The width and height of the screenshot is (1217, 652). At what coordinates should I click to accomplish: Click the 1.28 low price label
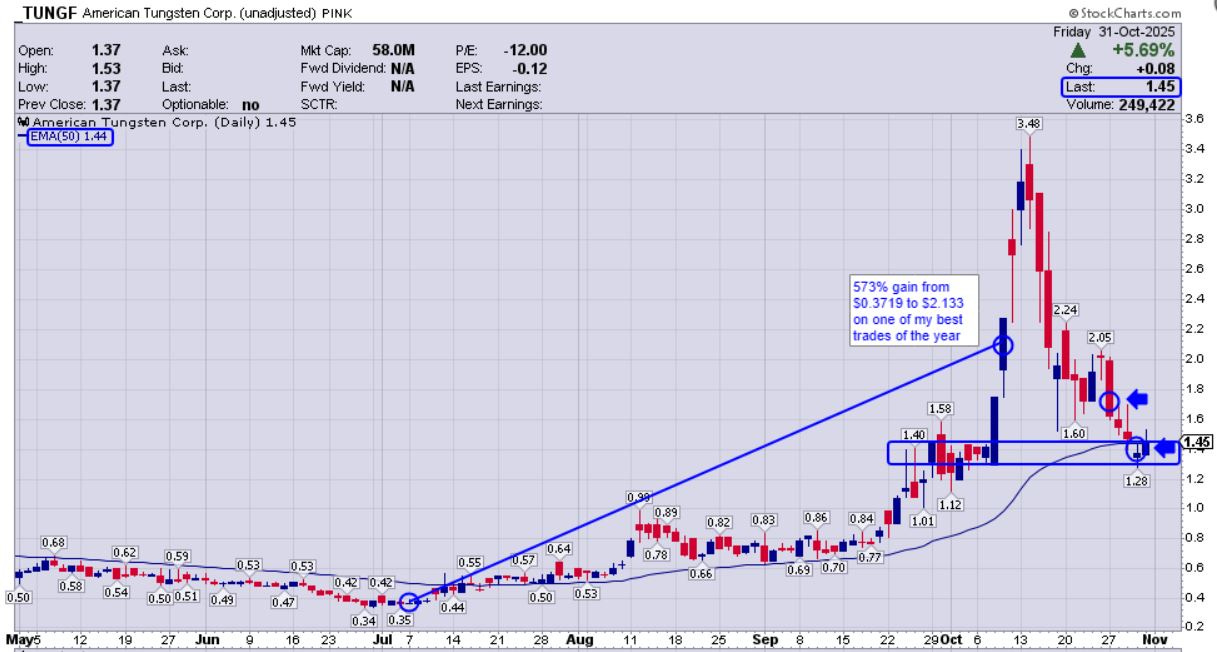(1136, 481)
